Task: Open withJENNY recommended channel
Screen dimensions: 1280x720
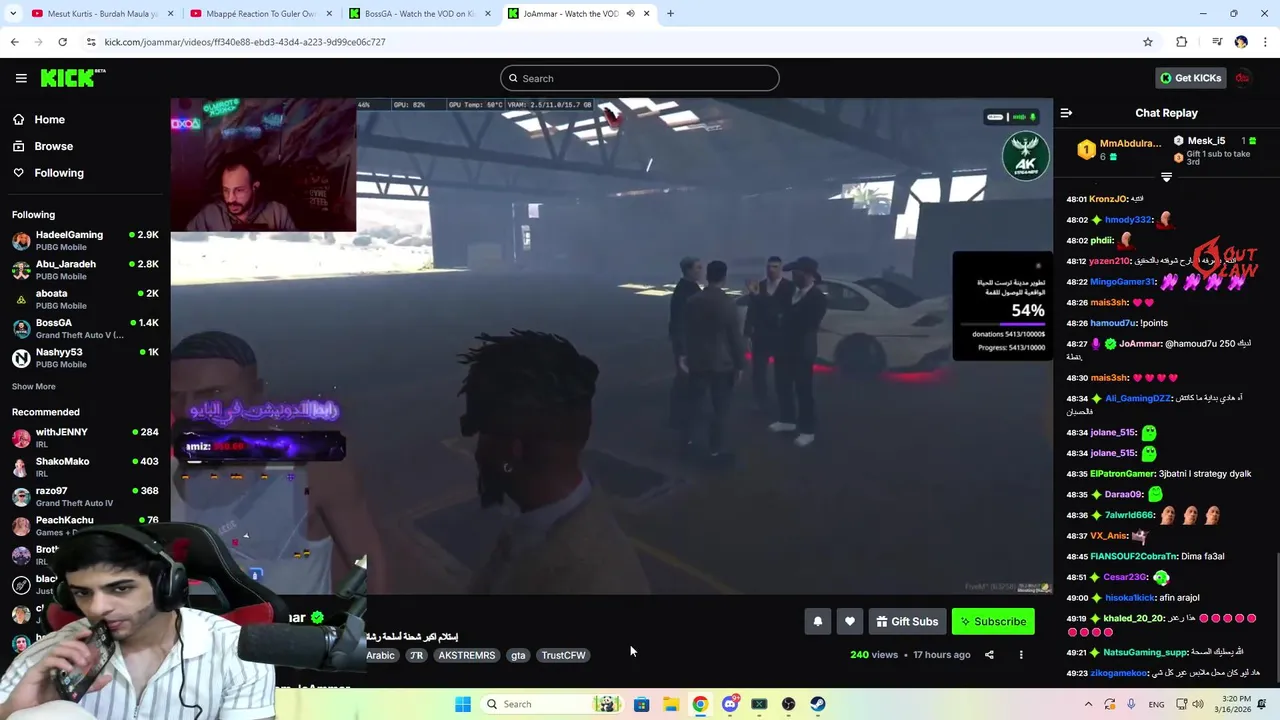Action: click(85, 437)
